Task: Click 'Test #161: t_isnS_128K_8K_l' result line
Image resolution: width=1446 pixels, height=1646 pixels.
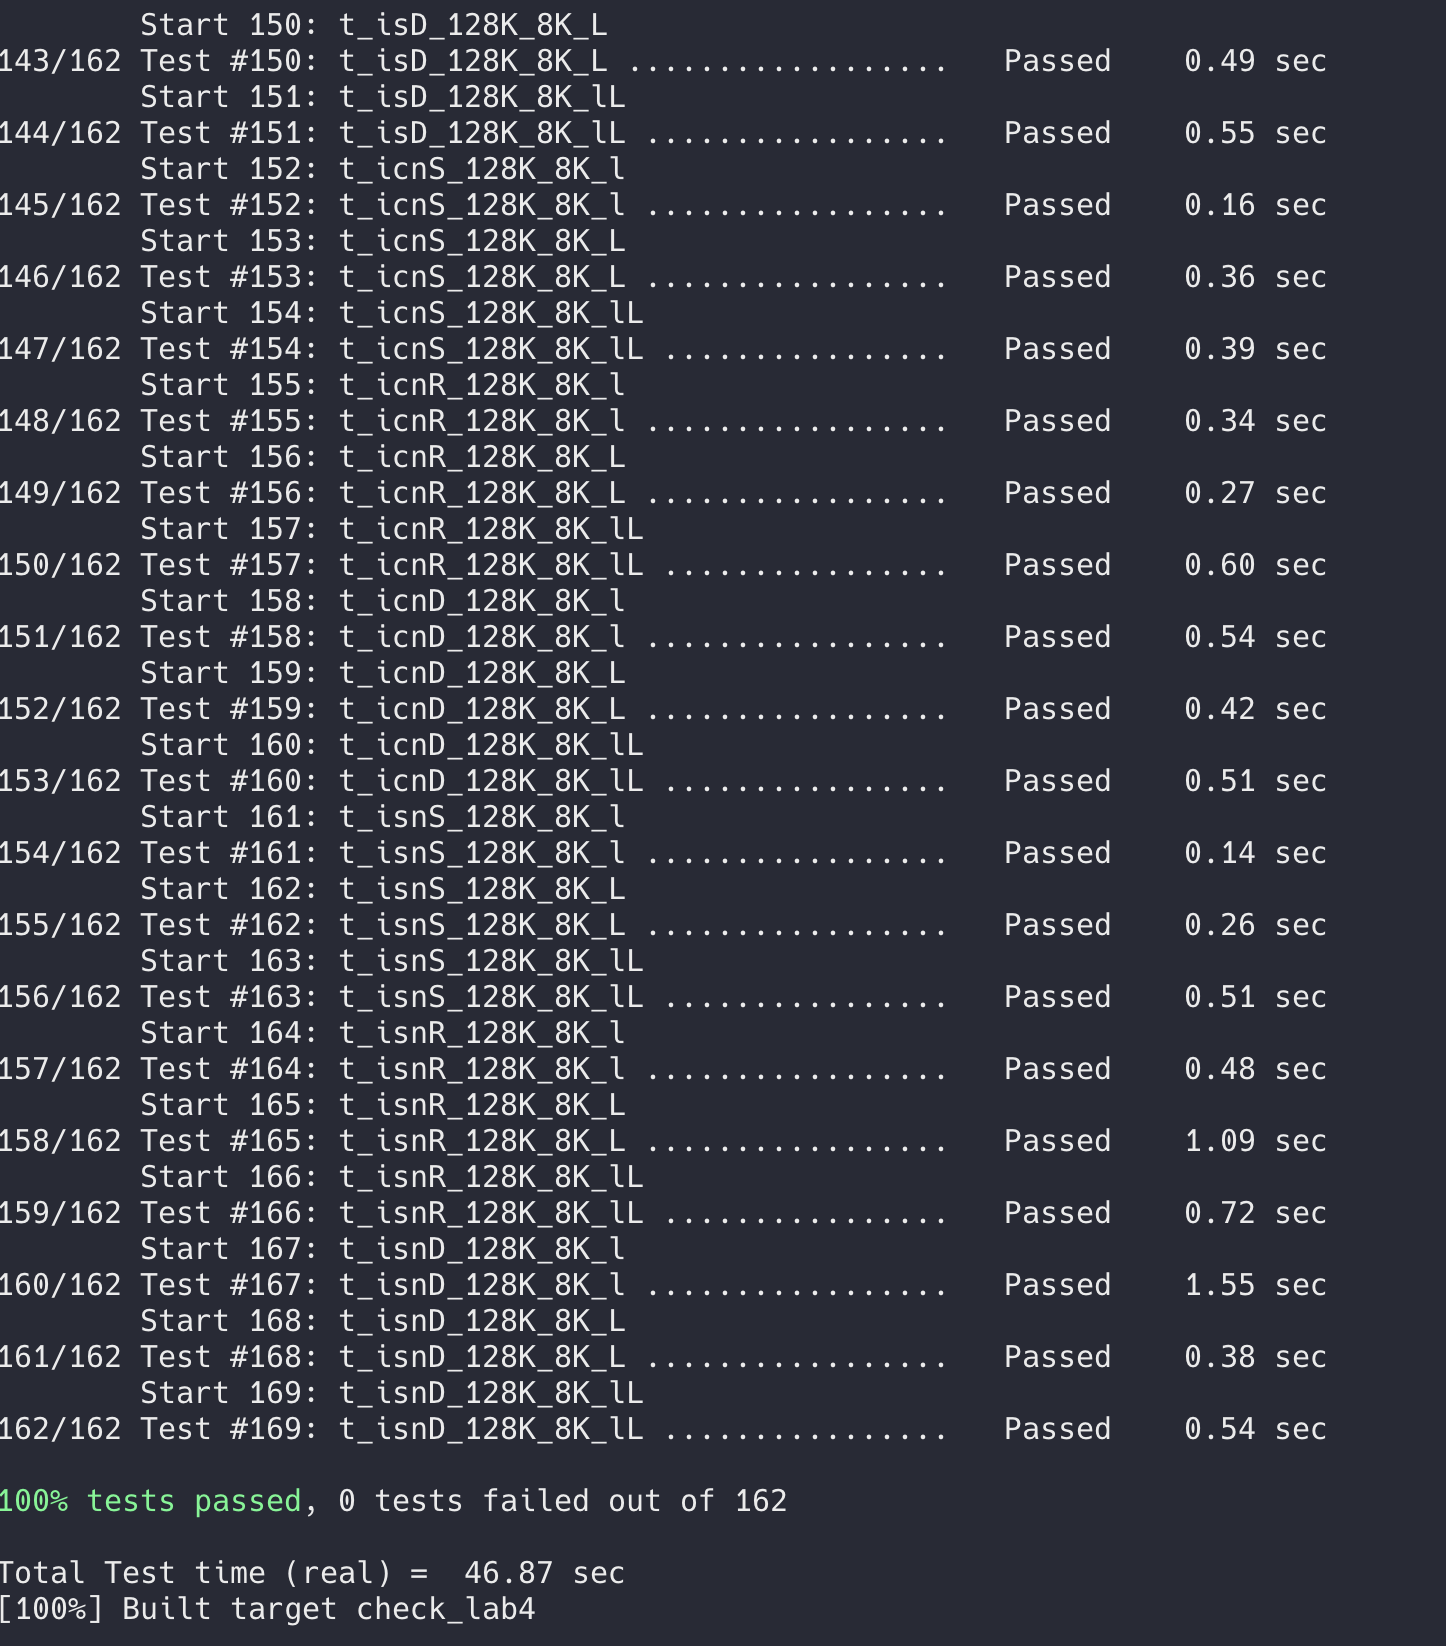Action: click(663, 853)
